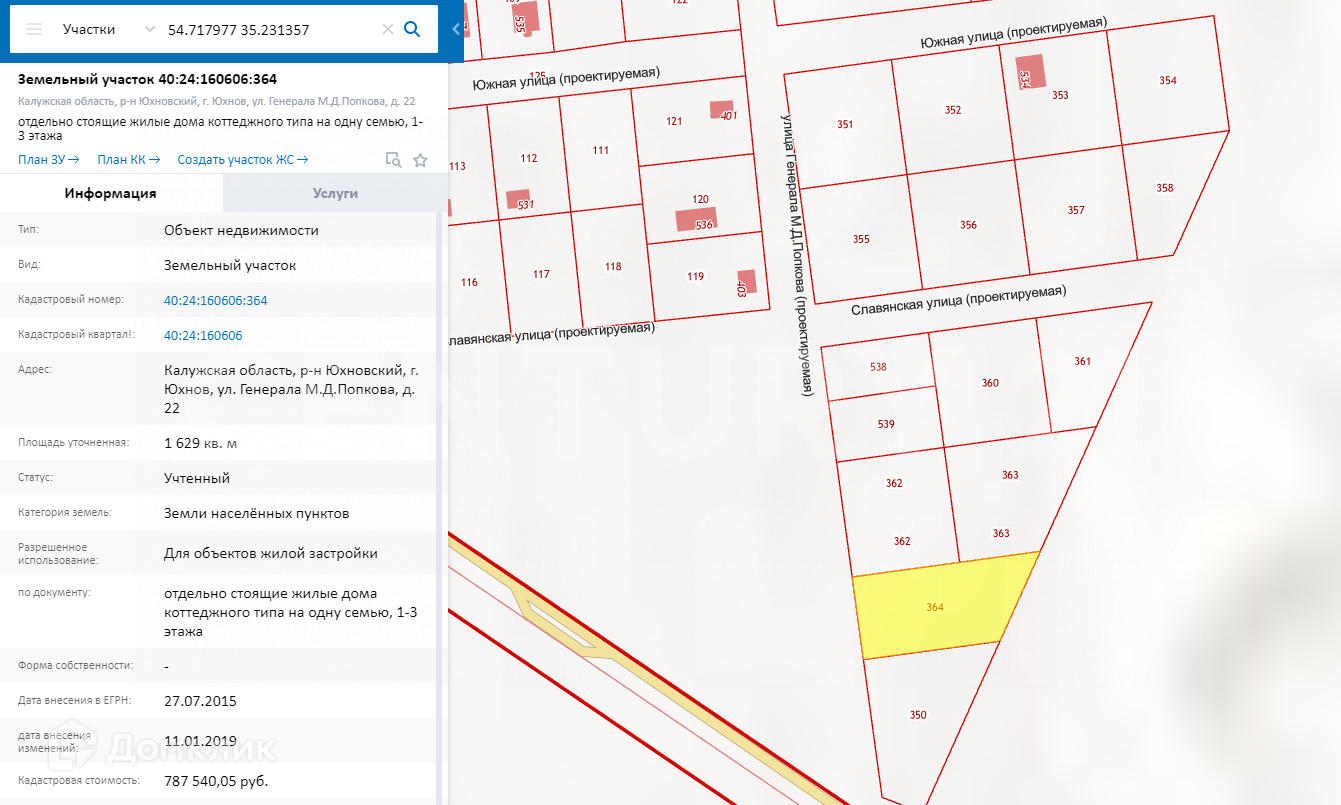Click the magnifier search icon
The height and width of the screenshot is (805, 1341).
point(412,30)
